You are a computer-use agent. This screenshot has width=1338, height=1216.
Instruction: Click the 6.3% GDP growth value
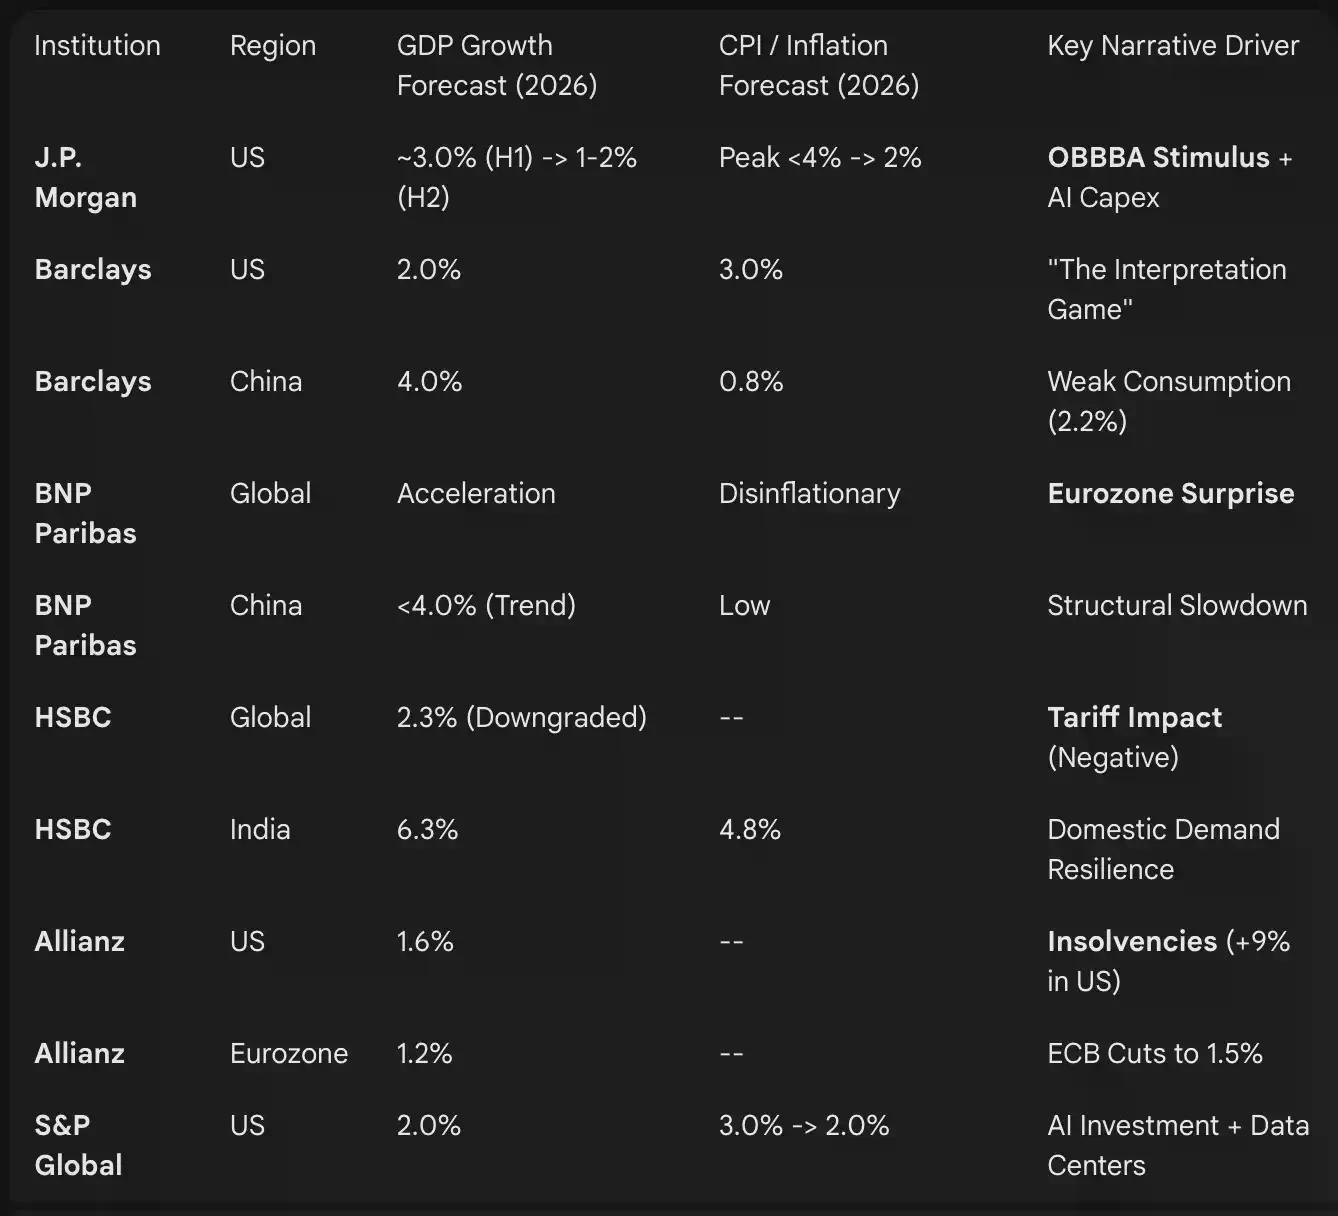[427, 830]
